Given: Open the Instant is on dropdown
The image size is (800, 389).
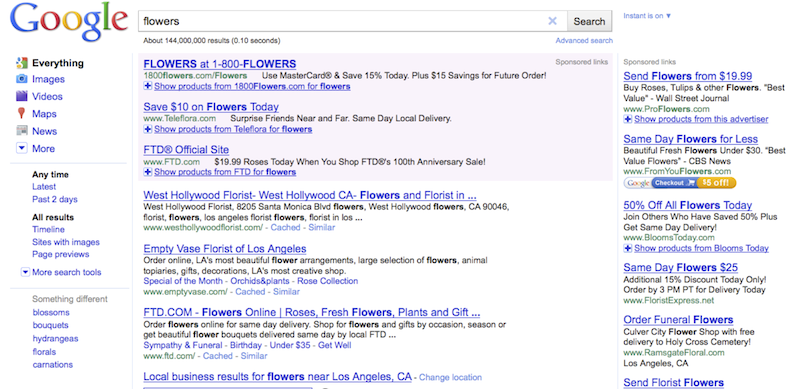Looking at the screenshot, I should 647,16.
